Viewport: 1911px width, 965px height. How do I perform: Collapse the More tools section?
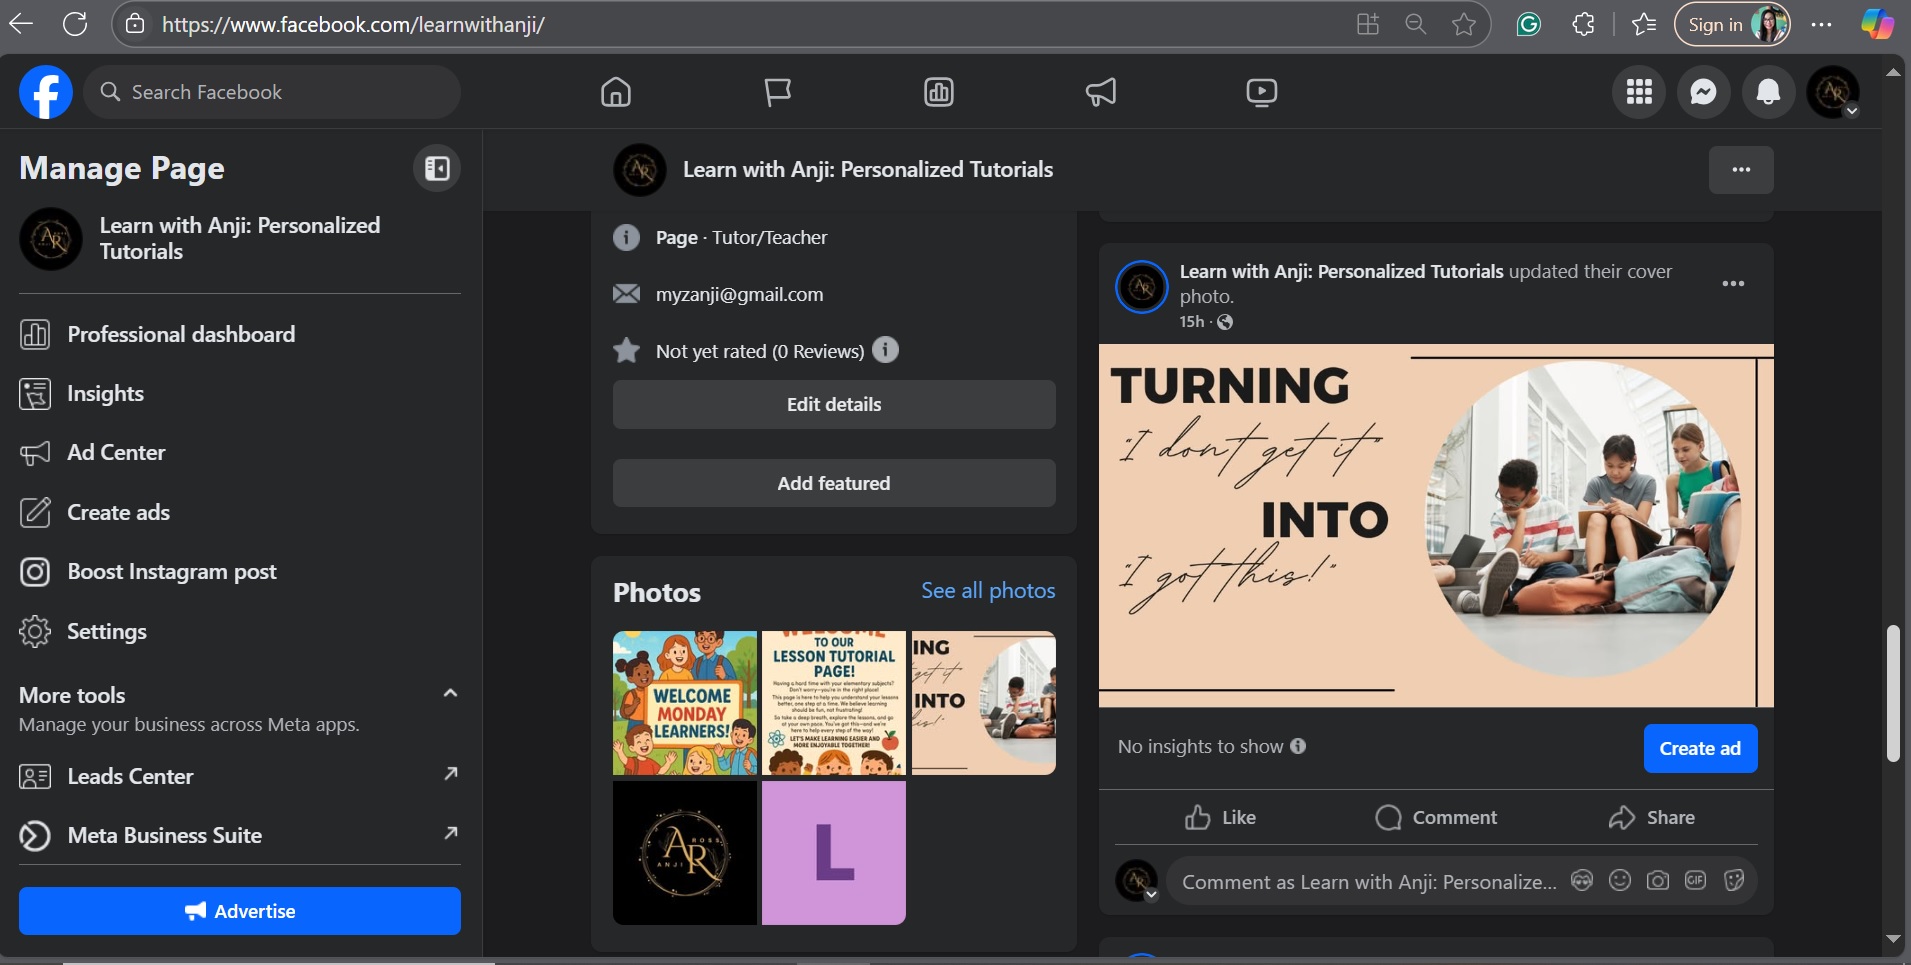(450, 693)
